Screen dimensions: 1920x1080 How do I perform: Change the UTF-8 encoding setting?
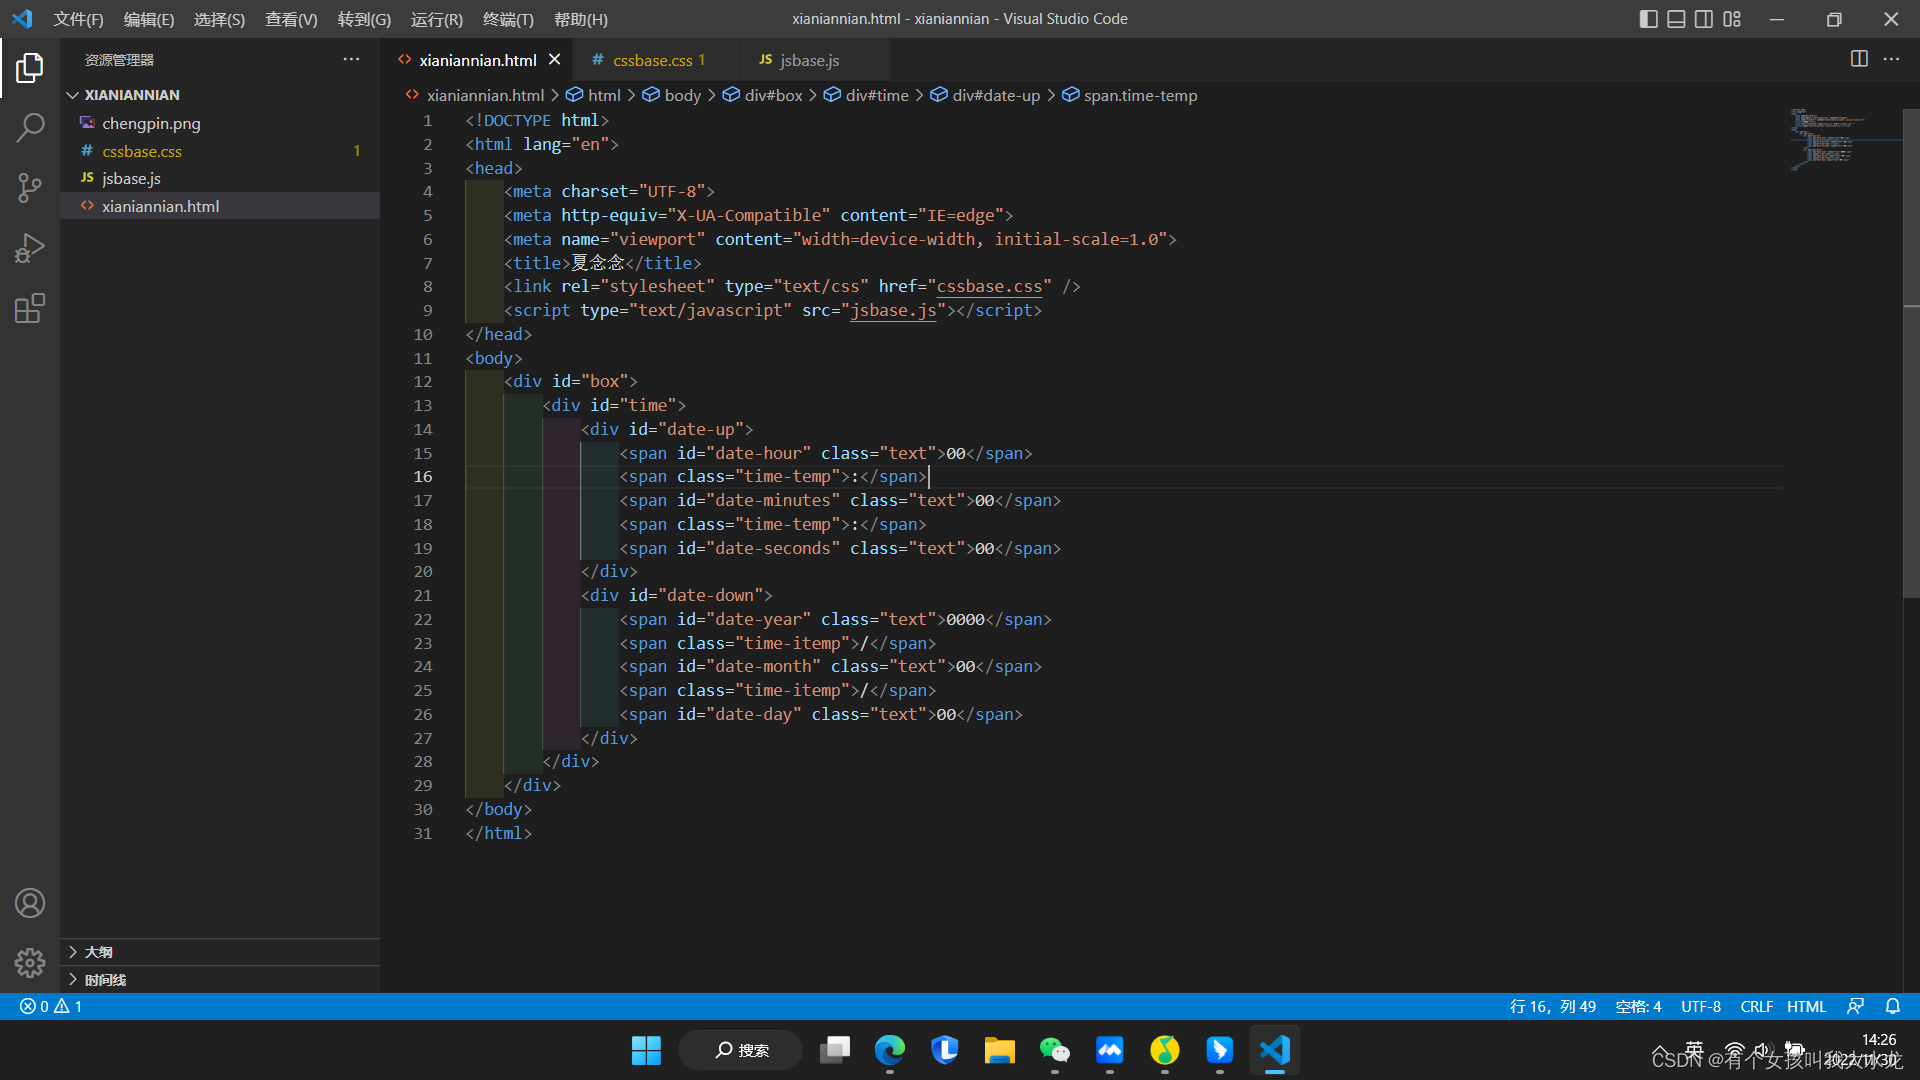click(x=1701, y=1006)
